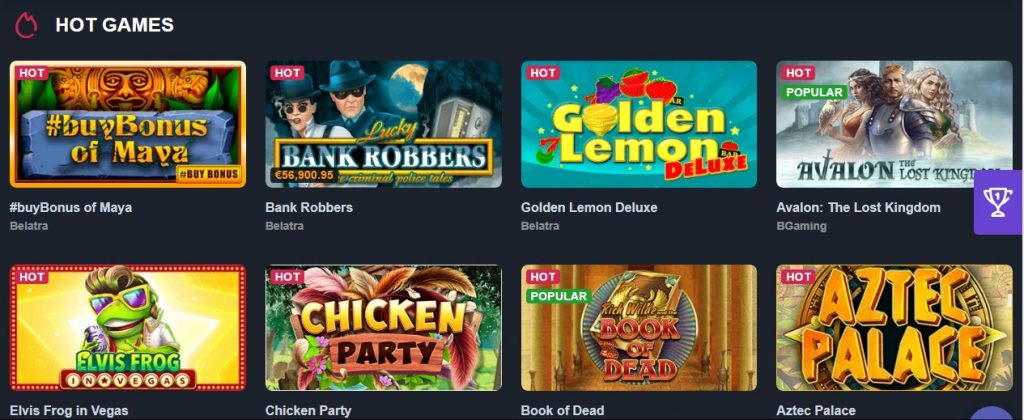Image resolution: width=1024 pixels, height=420 pixels.
Task: Click the Avalon: The Lost Kingdom title
Action: pos(858,208)
